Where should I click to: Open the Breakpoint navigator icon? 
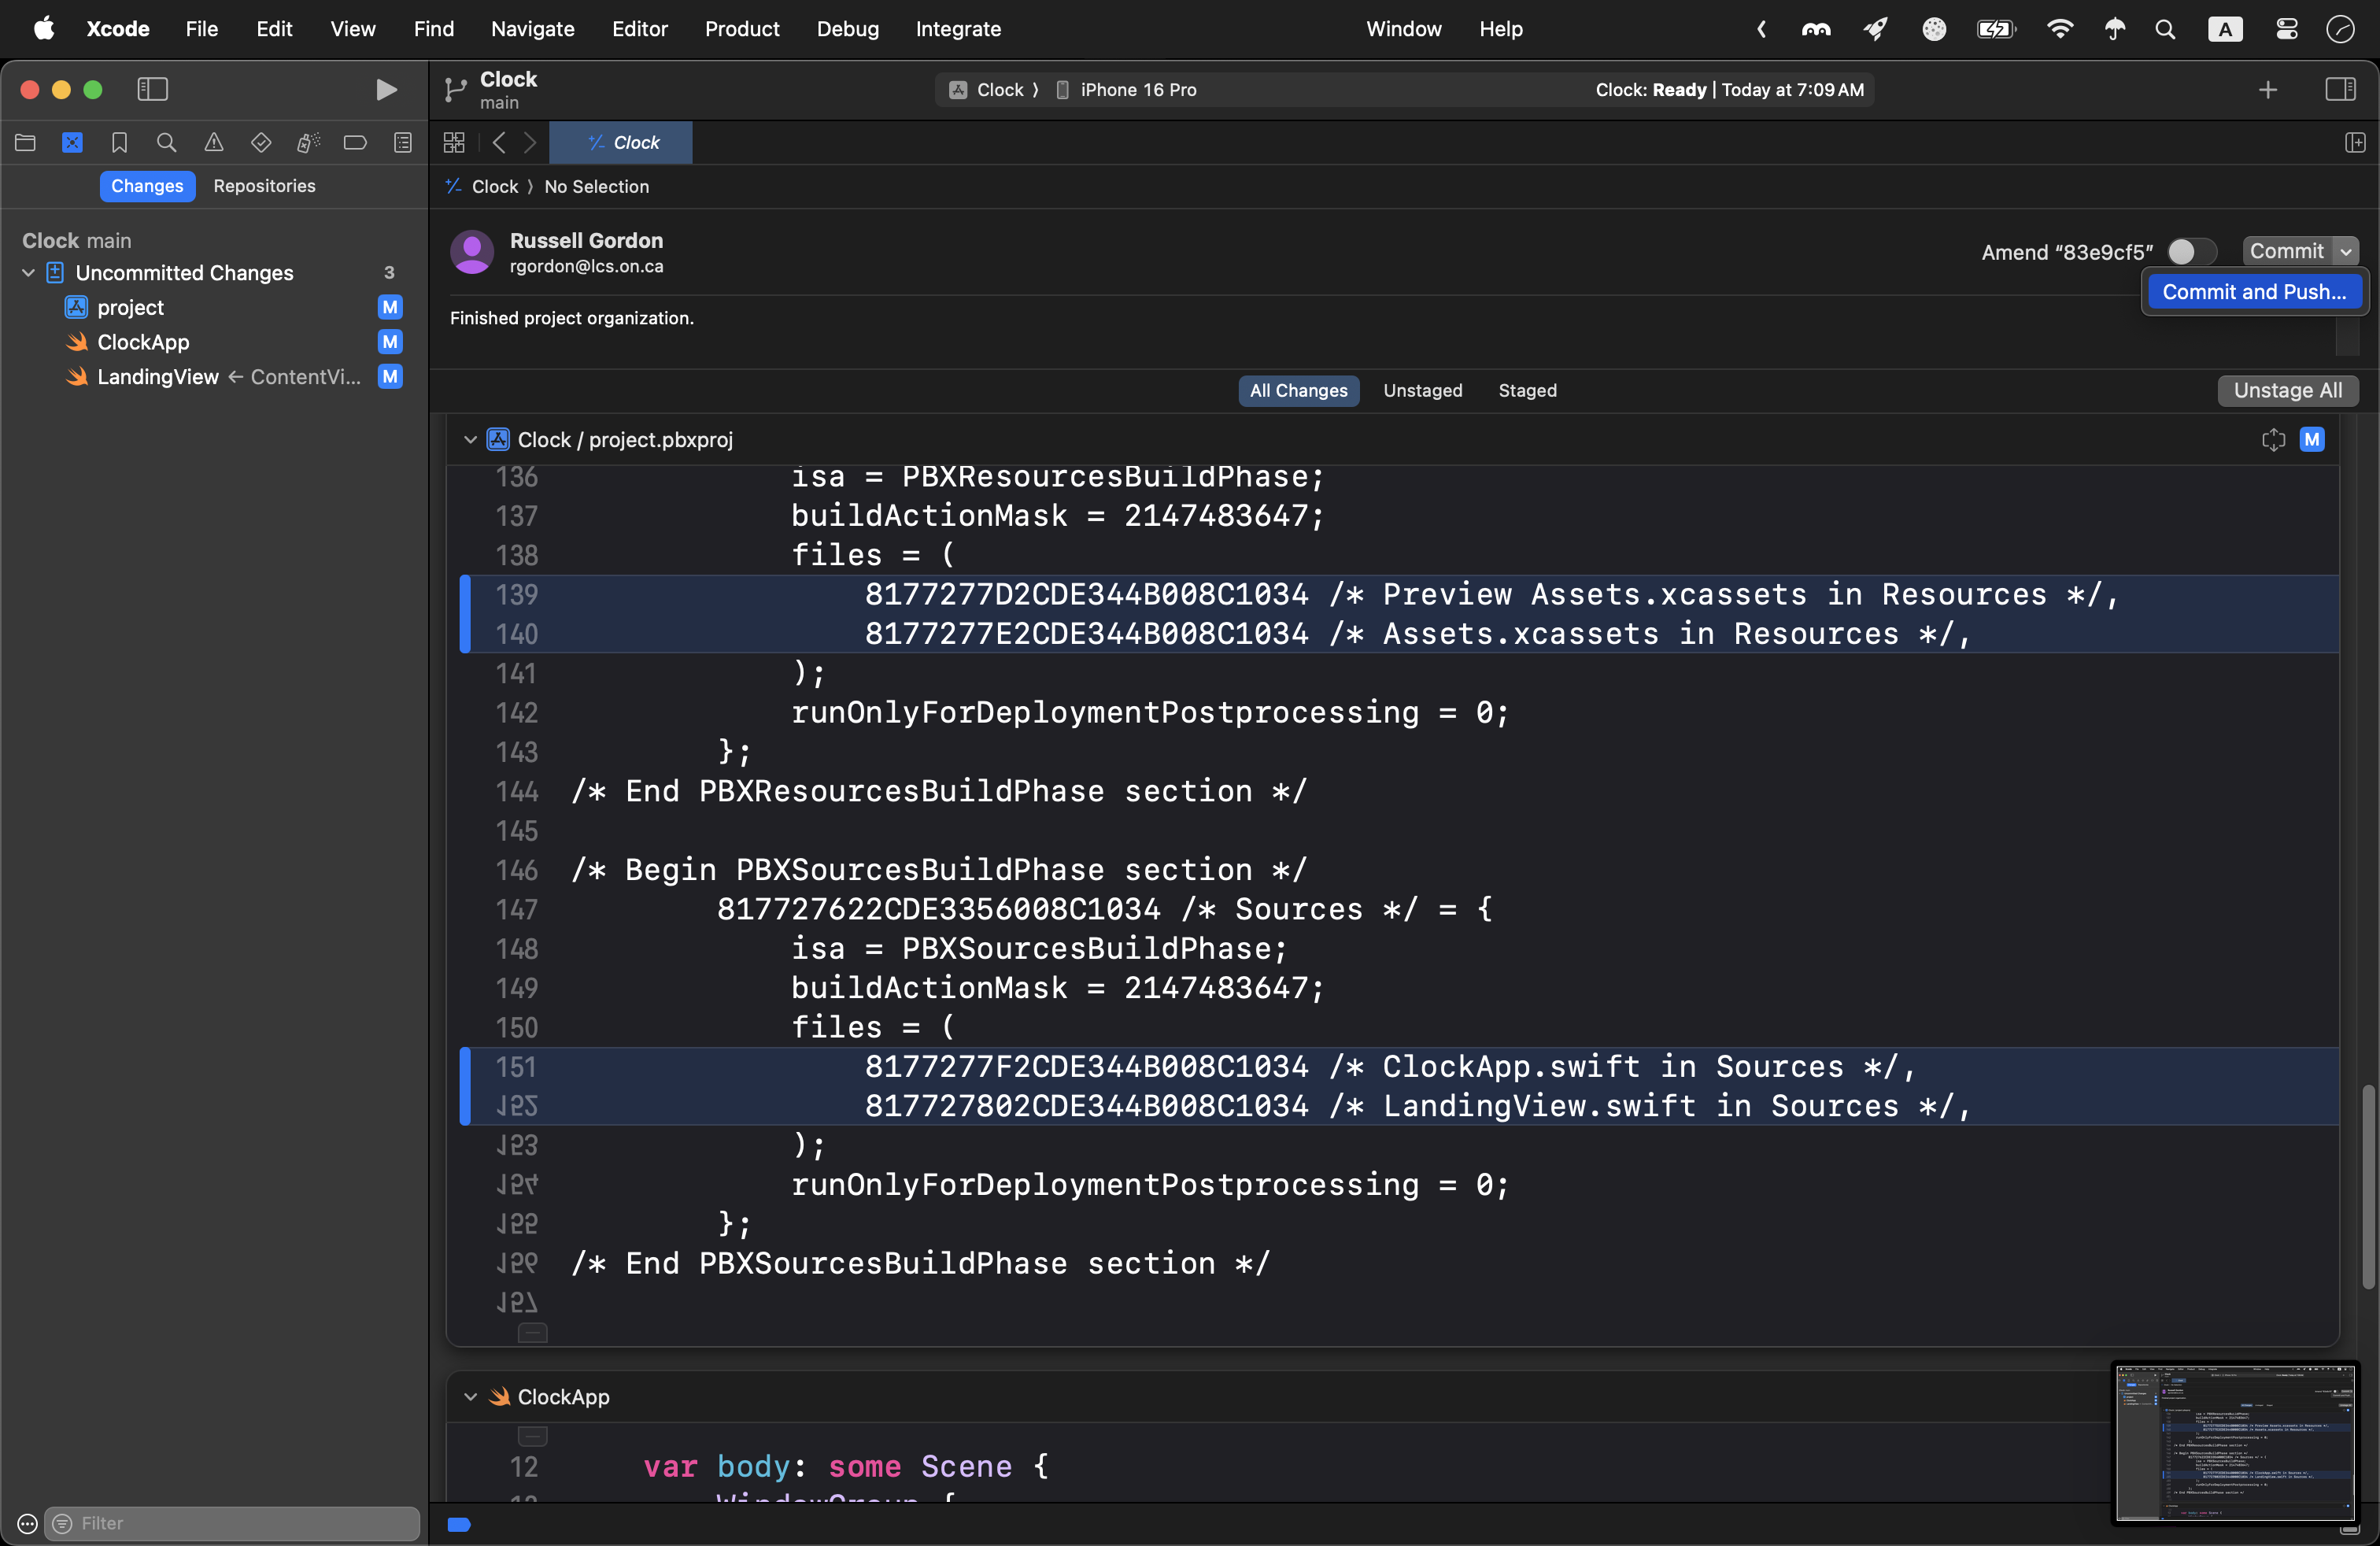click(355, 143)
